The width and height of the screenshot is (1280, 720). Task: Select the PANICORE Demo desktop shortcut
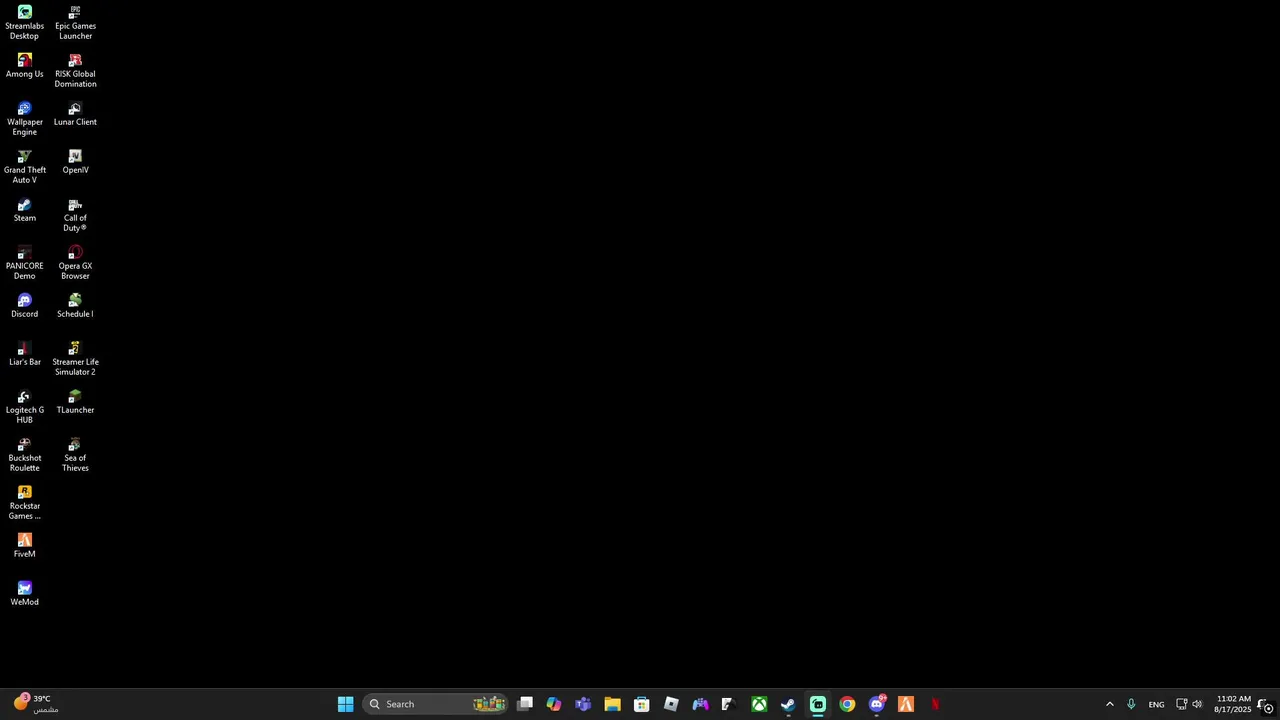[24, 263]
